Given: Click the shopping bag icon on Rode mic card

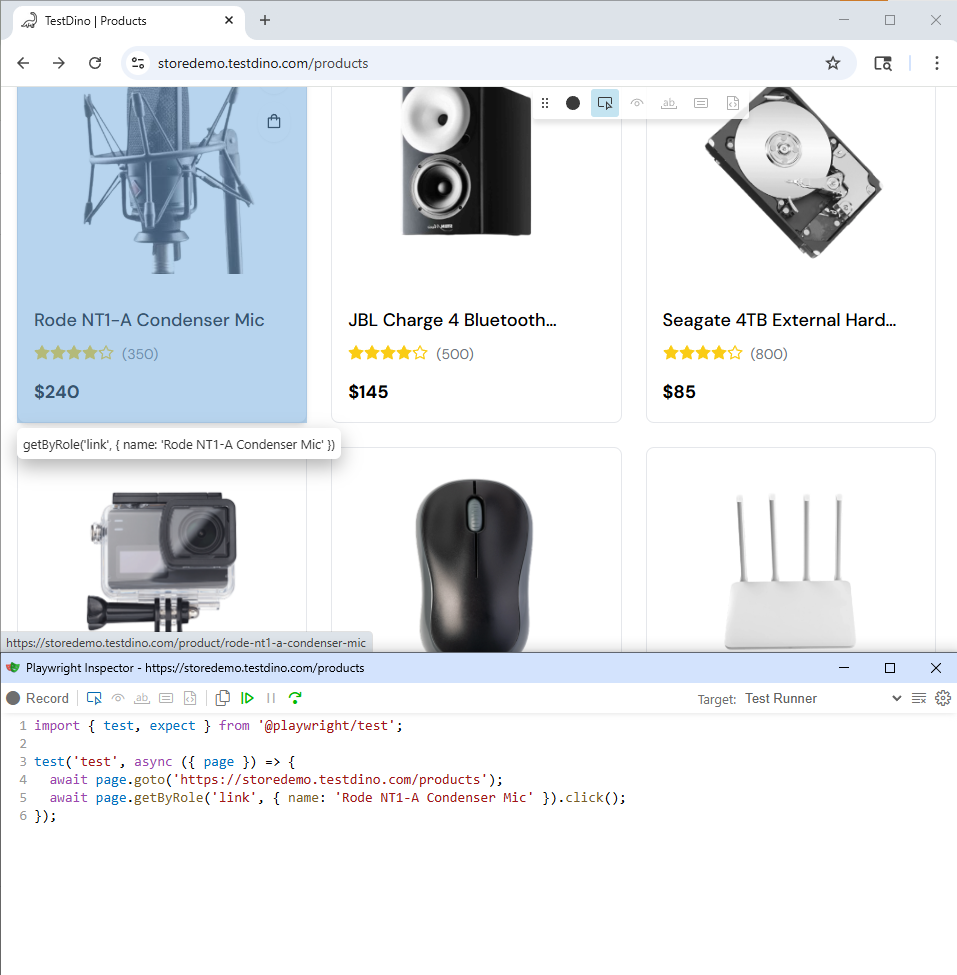Looking at the screenshot, I should click(274, 122).
